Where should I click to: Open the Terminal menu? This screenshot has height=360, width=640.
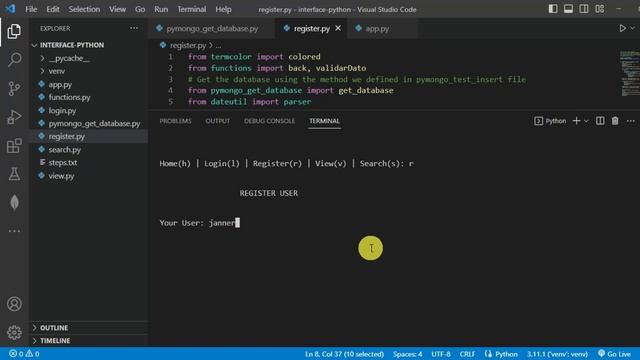[x=191, y=9]
